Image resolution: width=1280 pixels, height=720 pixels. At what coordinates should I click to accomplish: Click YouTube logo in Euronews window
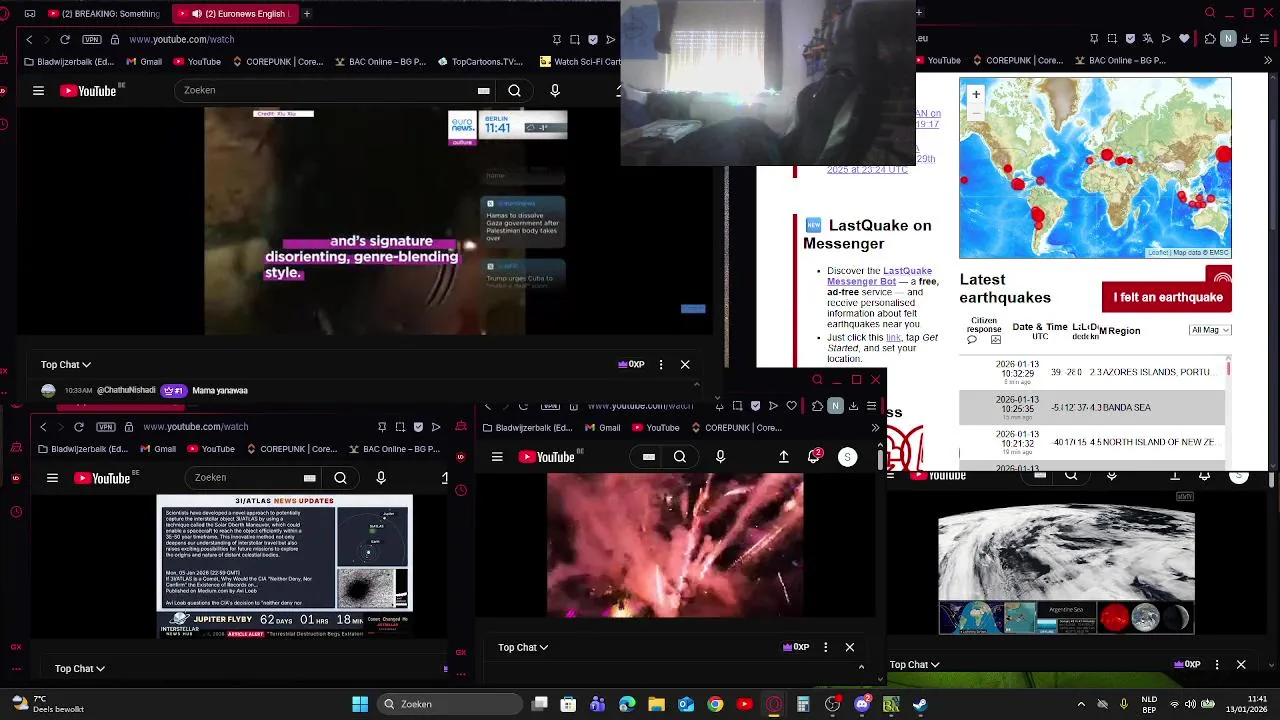click(91, 90)
